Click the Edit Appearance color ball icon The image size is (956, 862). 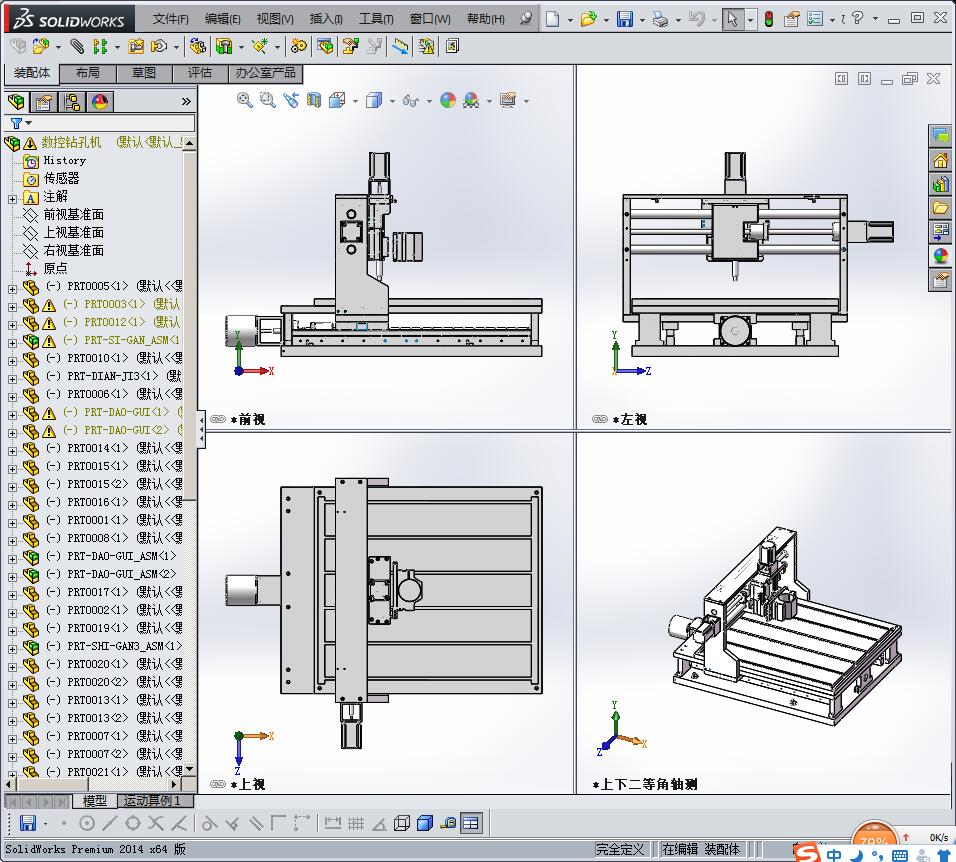pyautogui.click(x=447, y=100)
